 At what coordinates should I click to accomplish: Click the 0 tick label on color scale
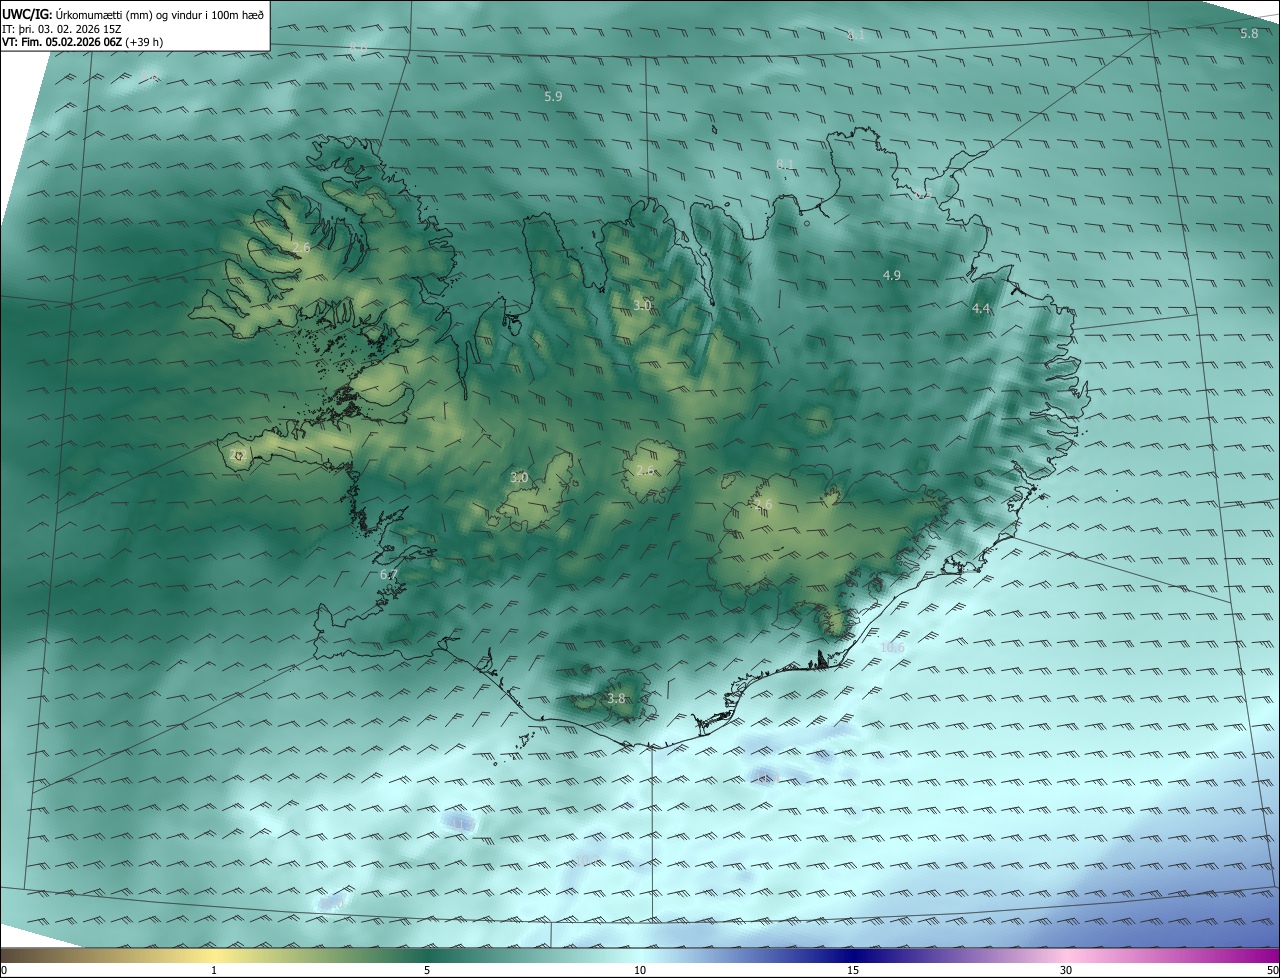[4, 970]
